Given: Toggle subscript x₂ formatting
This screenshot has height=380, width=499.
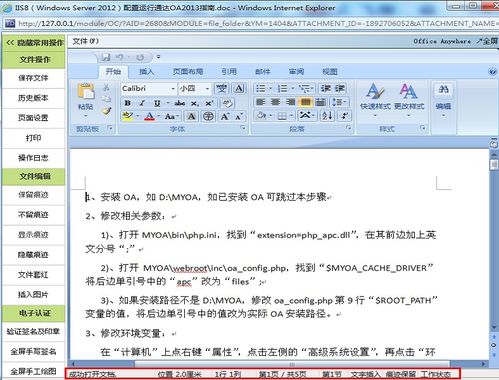Looking at the screenshot, I should [x=195, y=103].
